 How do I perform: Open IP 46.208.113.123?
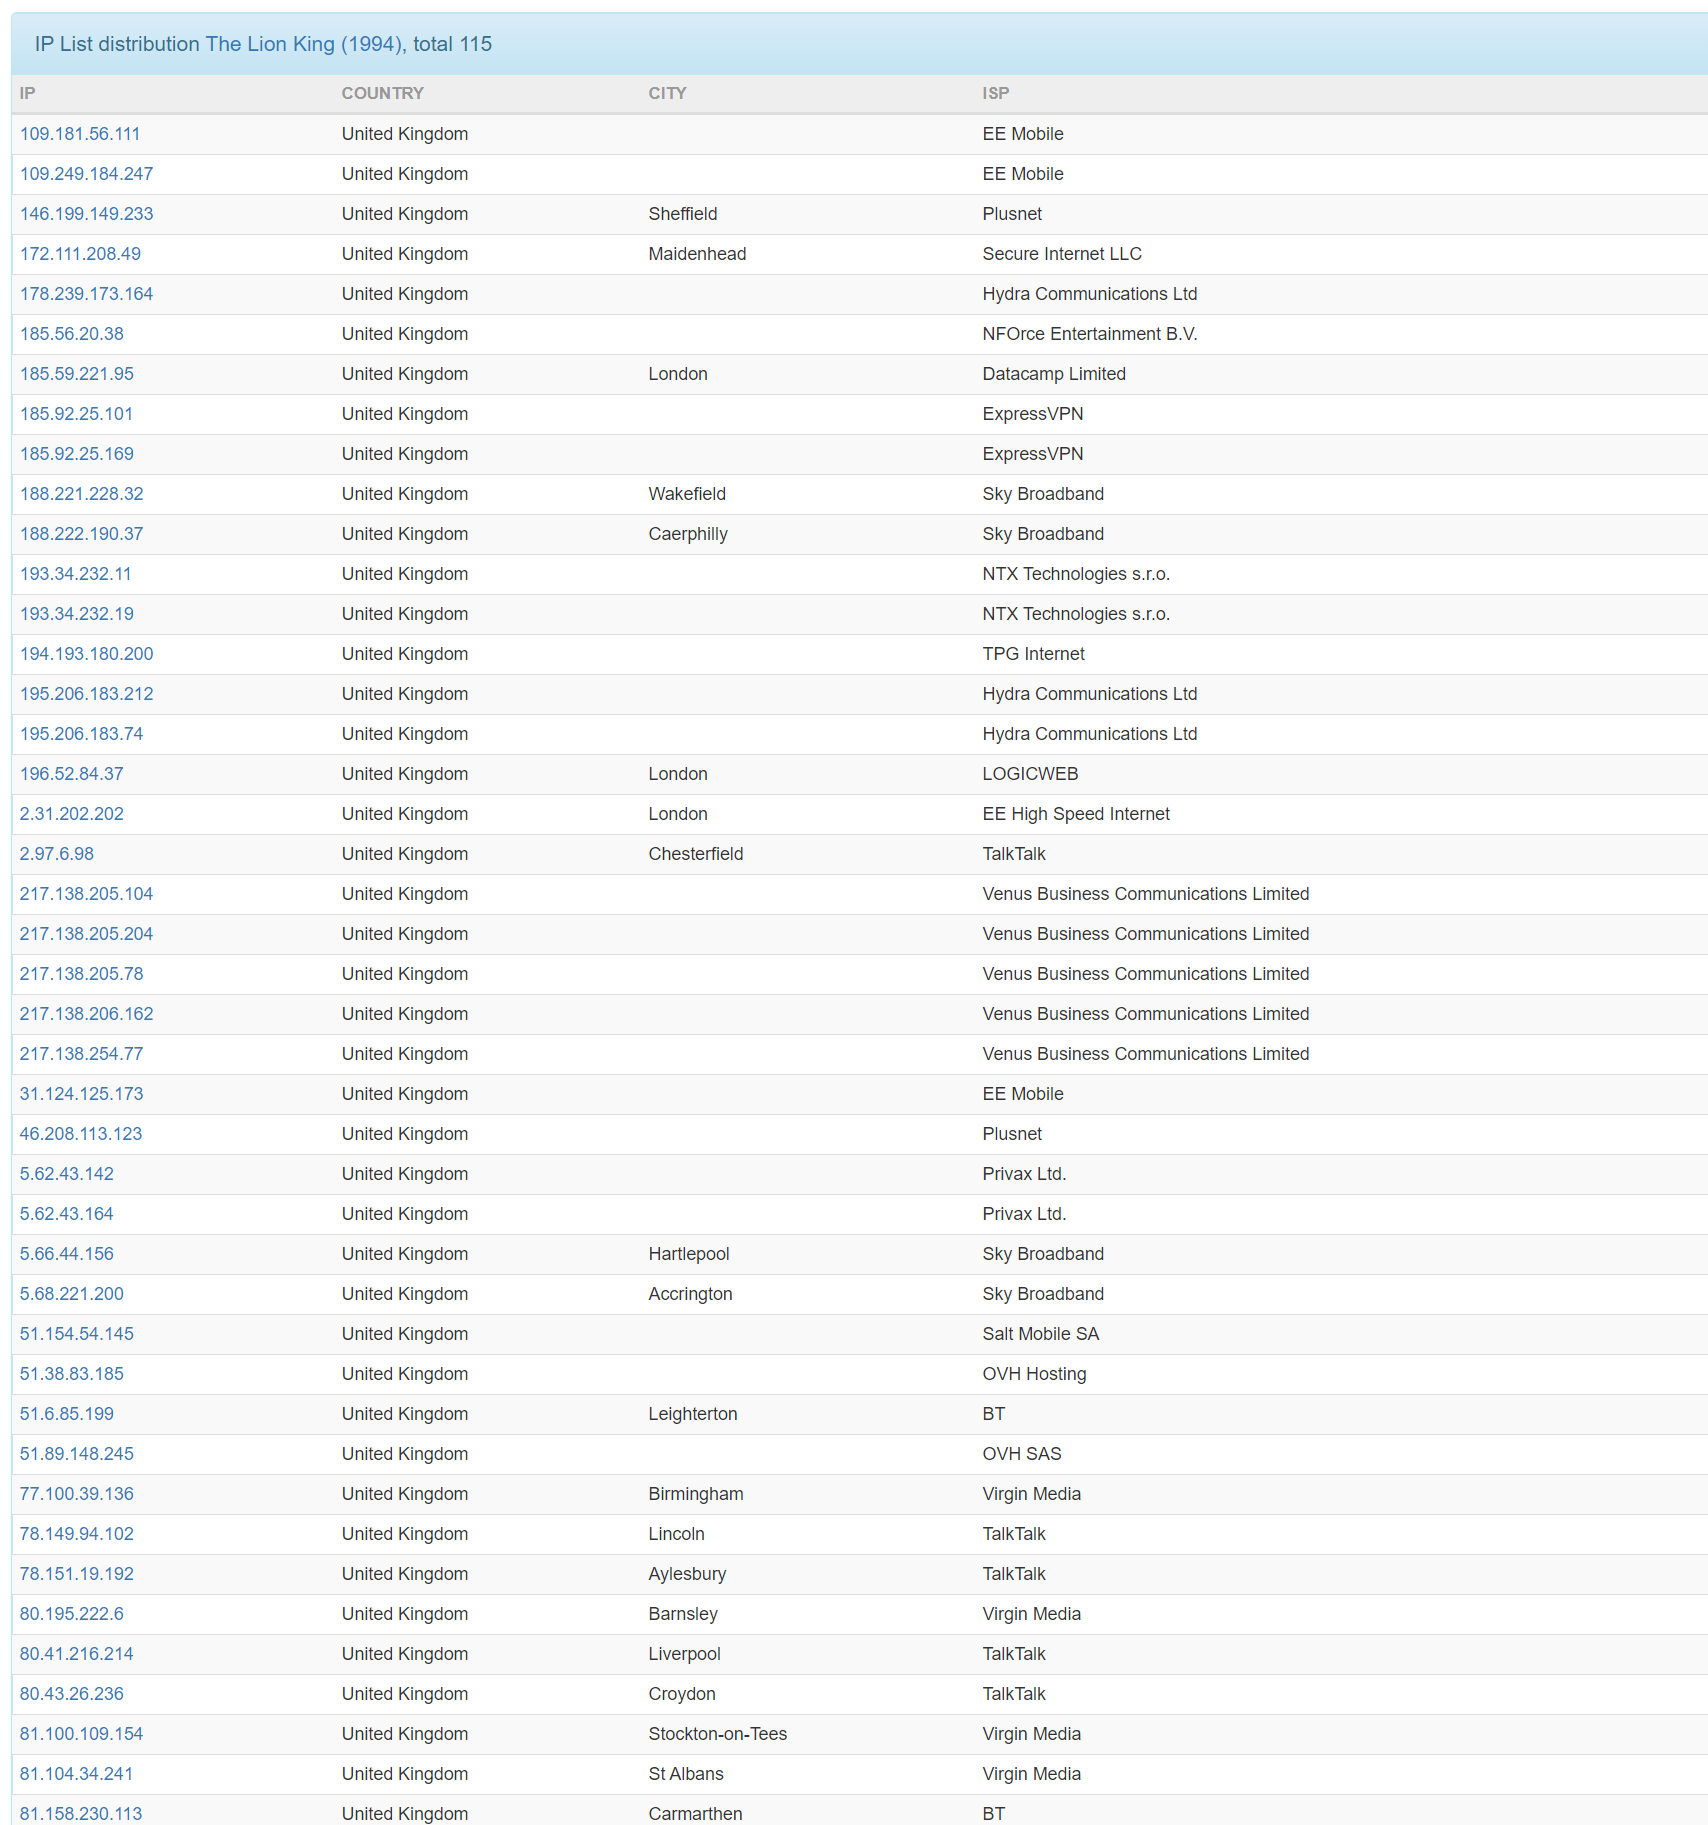coord(81,1134)
